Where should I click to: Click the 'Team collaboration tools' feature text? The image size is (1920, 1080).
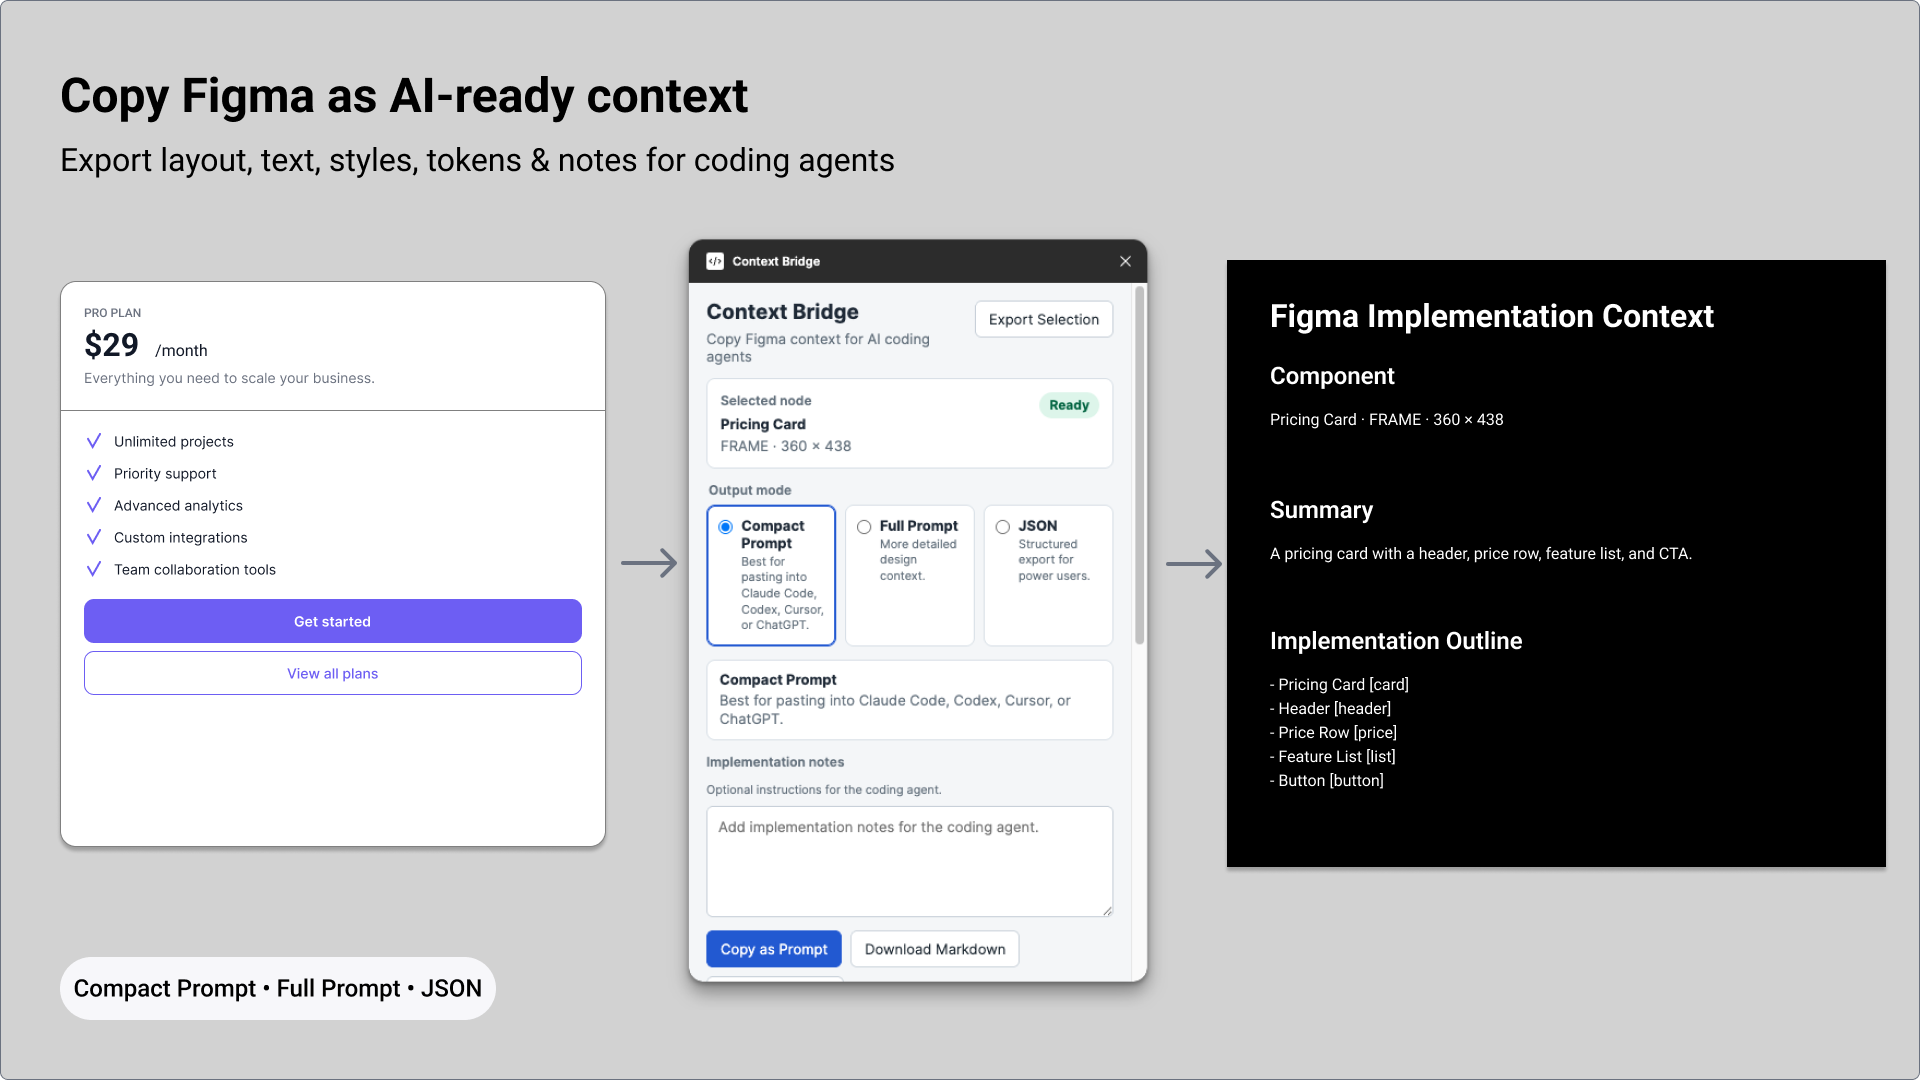click(195, 569)
